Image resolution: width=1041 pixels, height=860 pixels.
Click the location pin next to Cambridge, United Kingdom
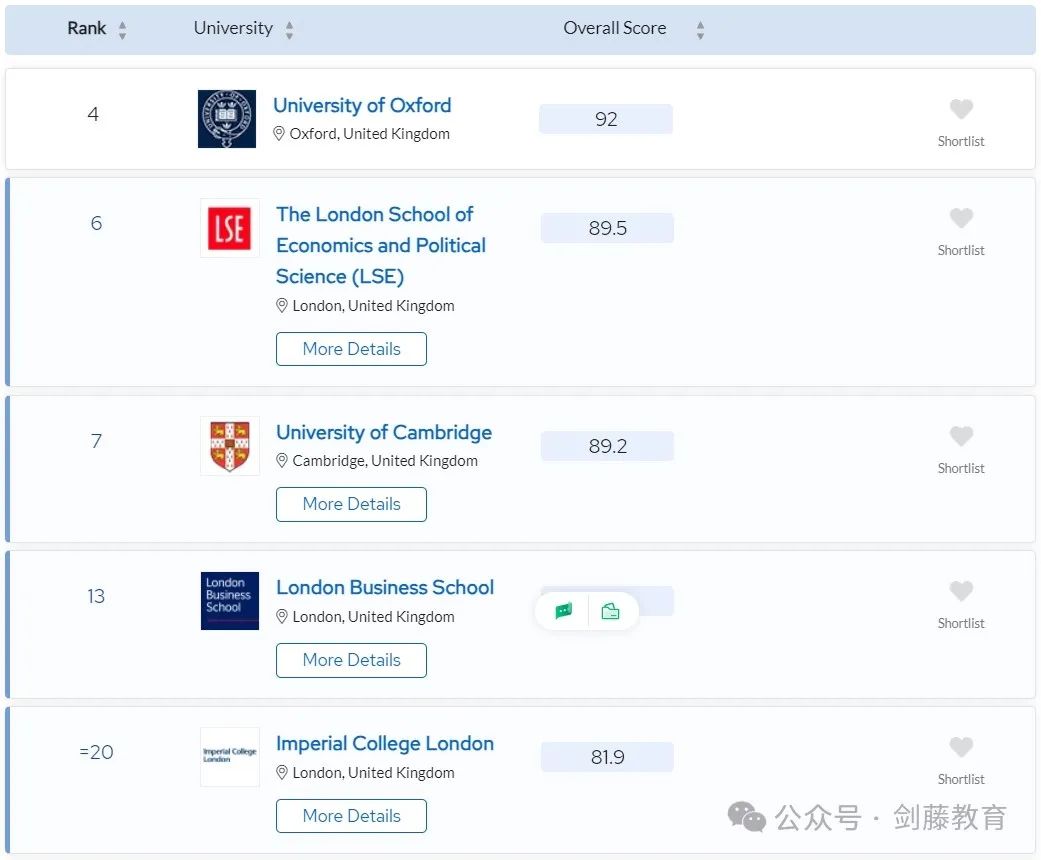tap(281, 460)
